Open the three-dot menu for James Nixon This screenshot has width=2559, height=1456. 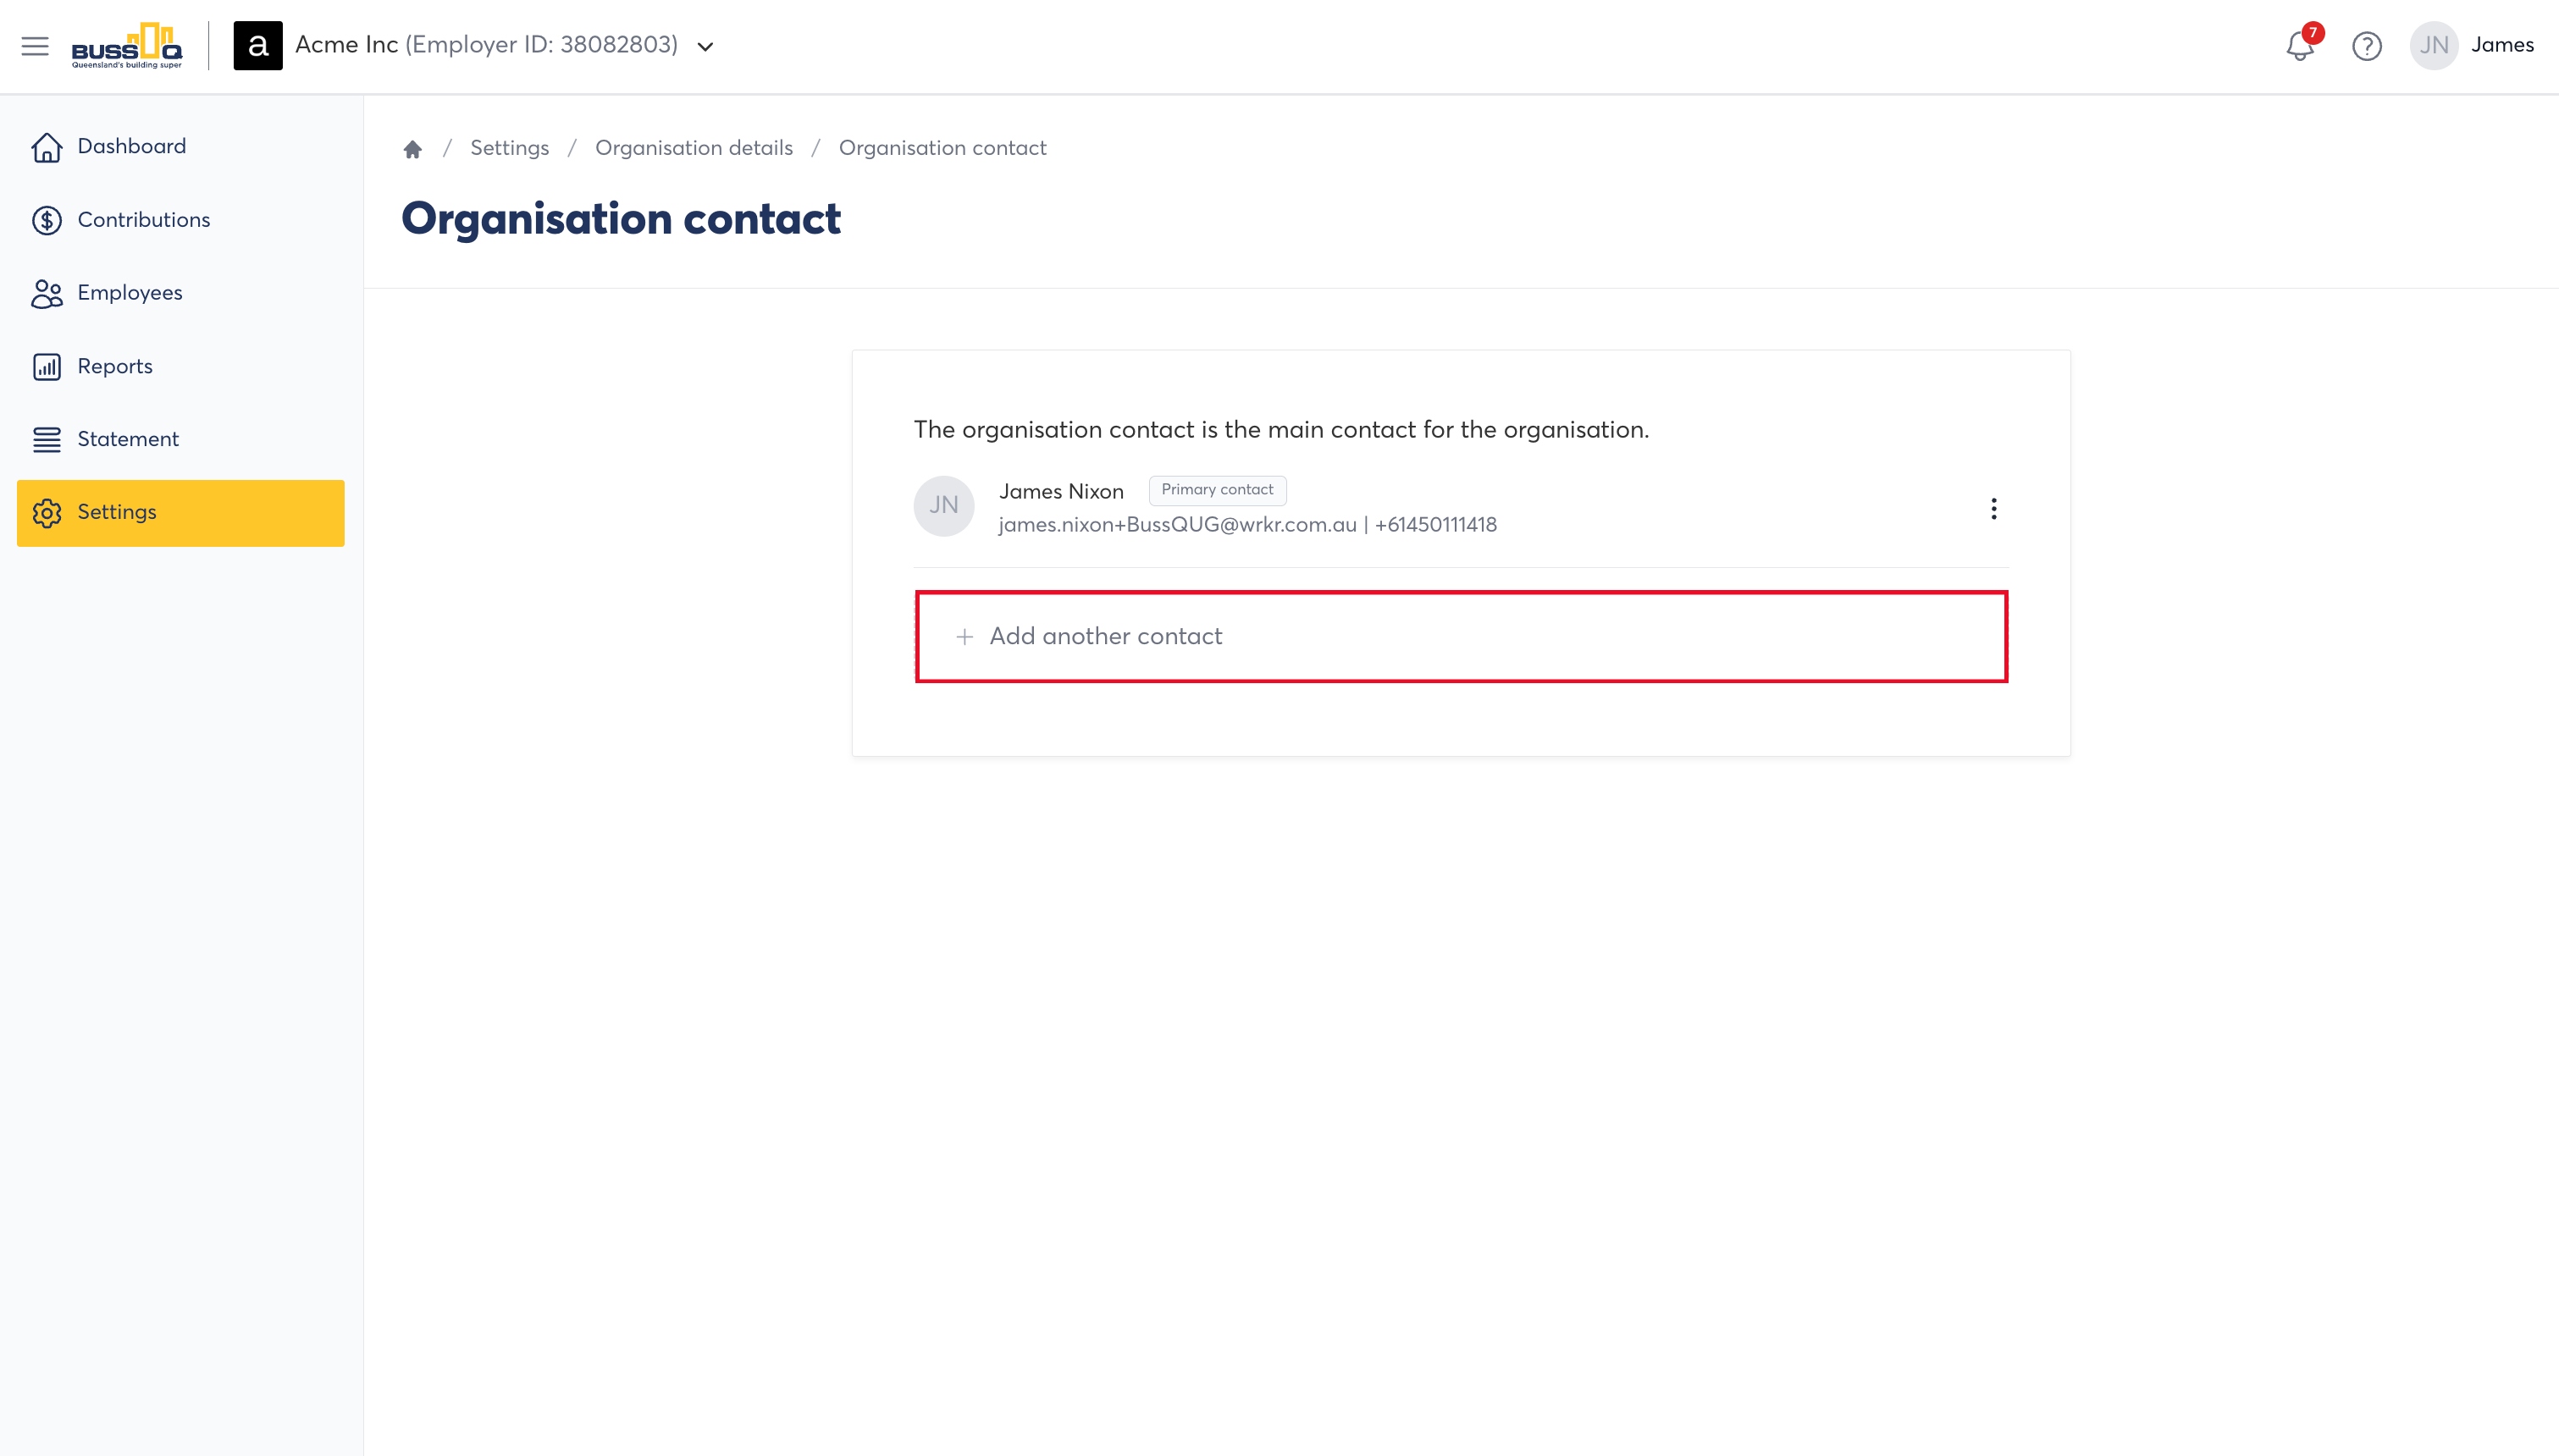[1993, 509]
